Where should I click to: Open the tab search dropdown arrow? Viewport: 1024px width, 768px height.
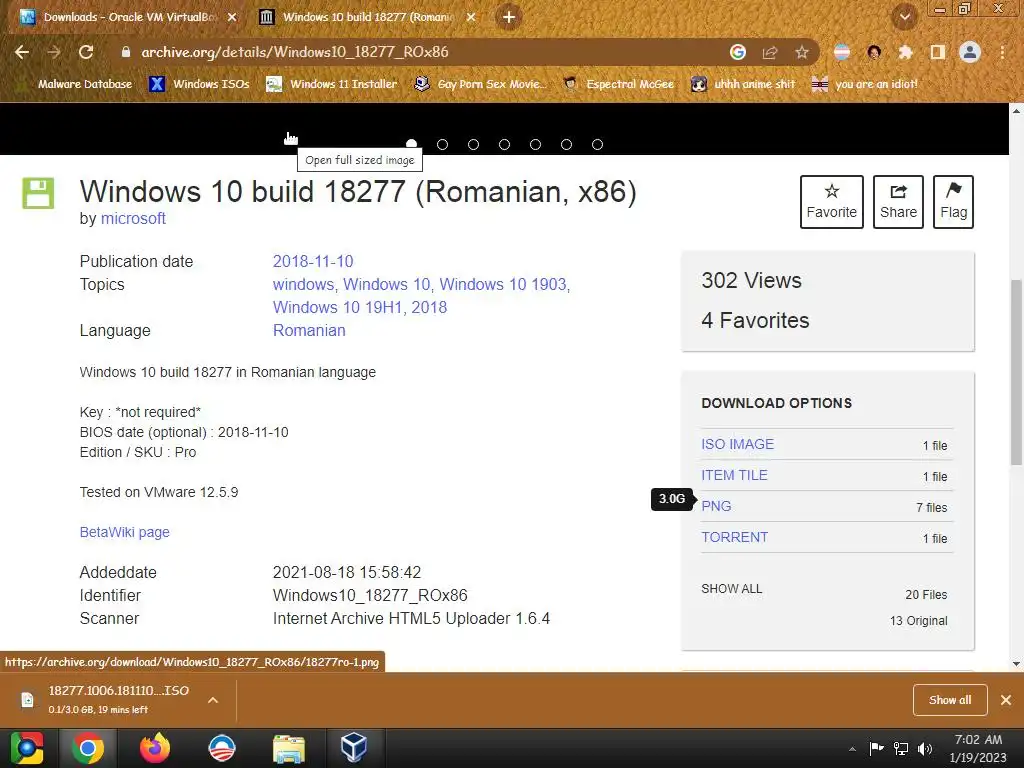tap(904, 17)
